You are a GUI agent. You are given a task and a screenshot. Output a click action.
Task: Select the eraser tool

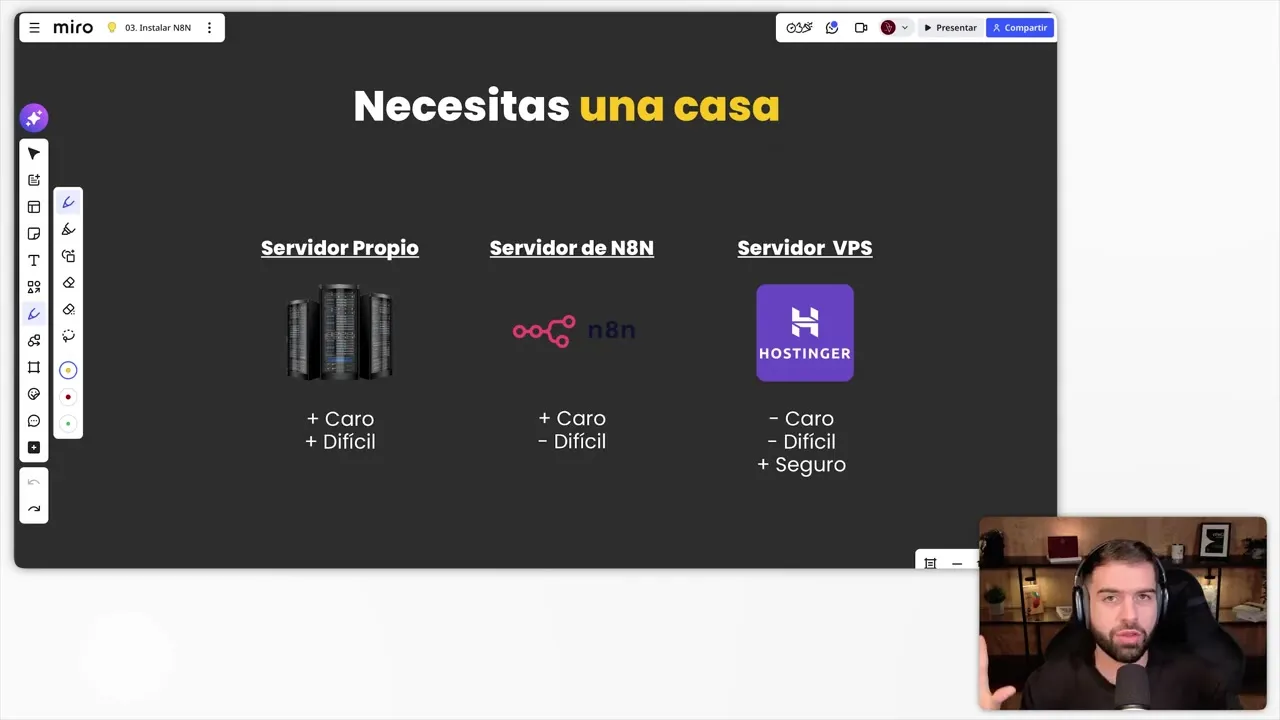(68, 283)
